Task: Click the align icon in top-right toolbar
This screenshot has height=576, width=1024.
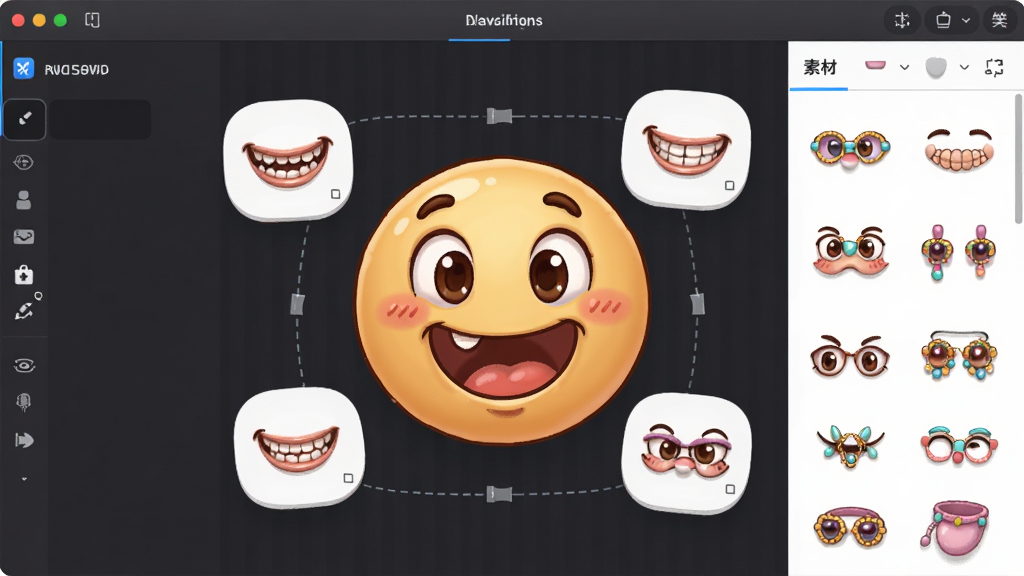Action: [902, 20]
